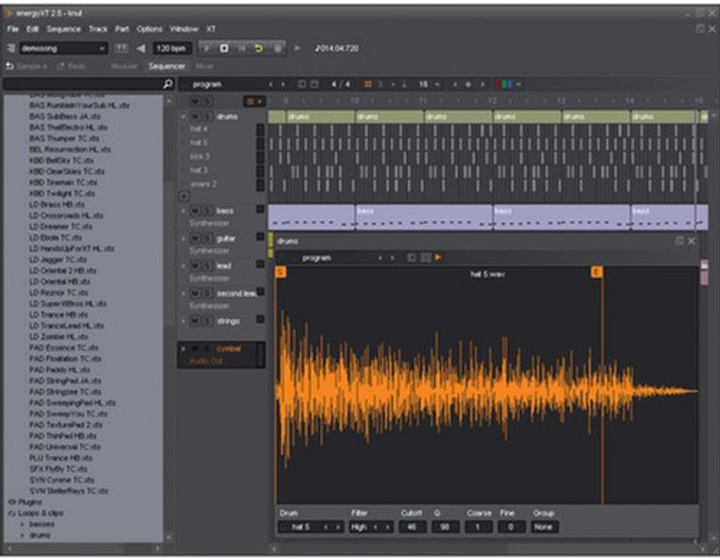The height and width of the screenshot is (560, 720).
Task: Click the magnifier search icon in browser
Action: [x=168, y=84]
